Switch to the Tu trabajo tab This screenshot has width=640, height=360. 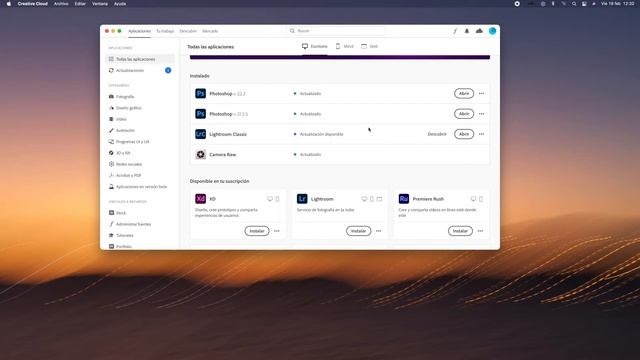pyautogui.click(x=165, y=31)
